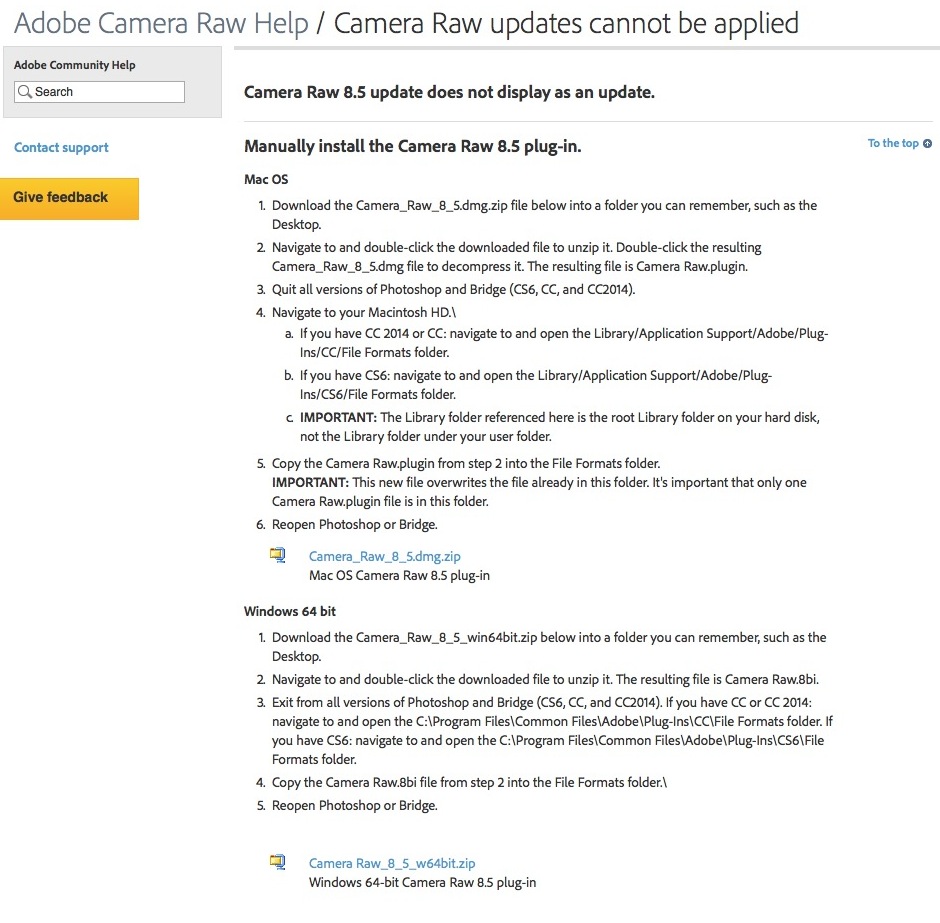Click the Manually install Camera Raw 8.5 plug-in heading
940x923 pixels.
click(x=412, y=146)
